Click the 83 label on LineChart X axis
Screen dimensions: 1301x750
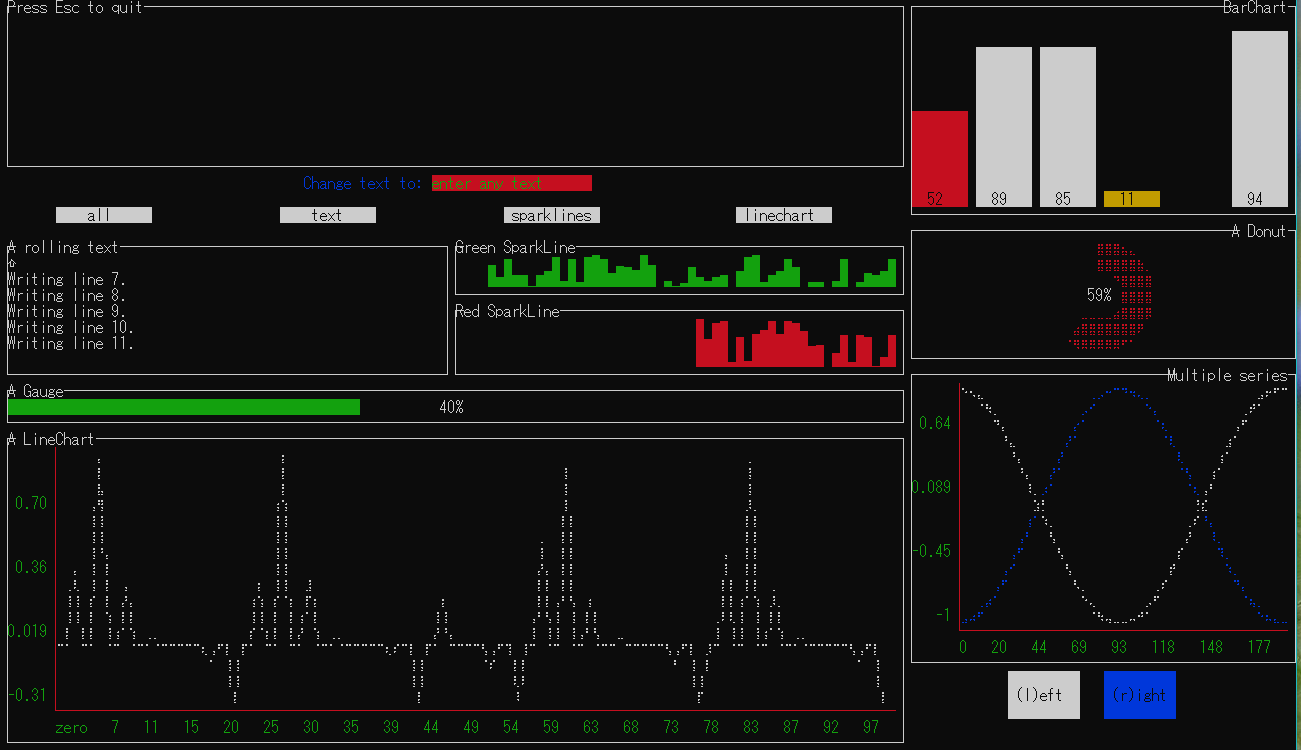click(x=751, y=727)
